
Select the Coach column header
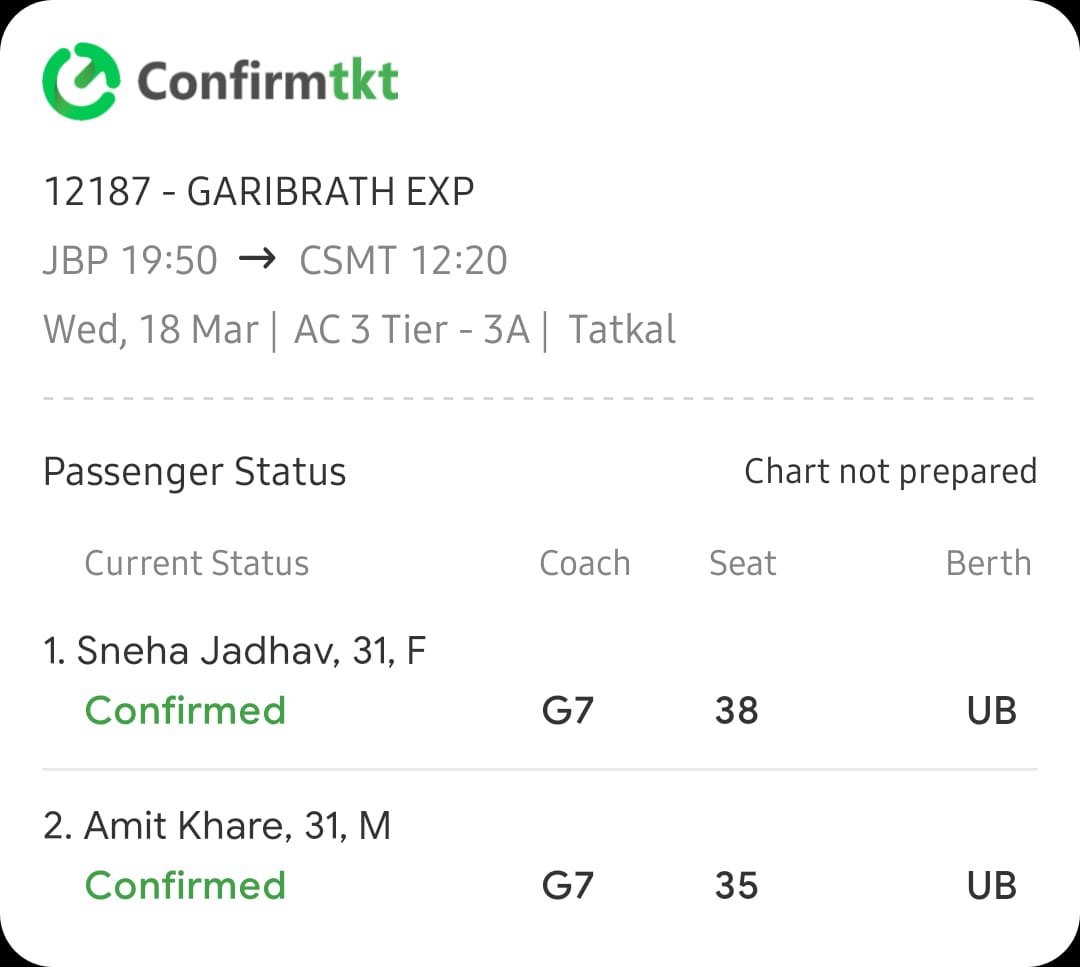point(585,563)
